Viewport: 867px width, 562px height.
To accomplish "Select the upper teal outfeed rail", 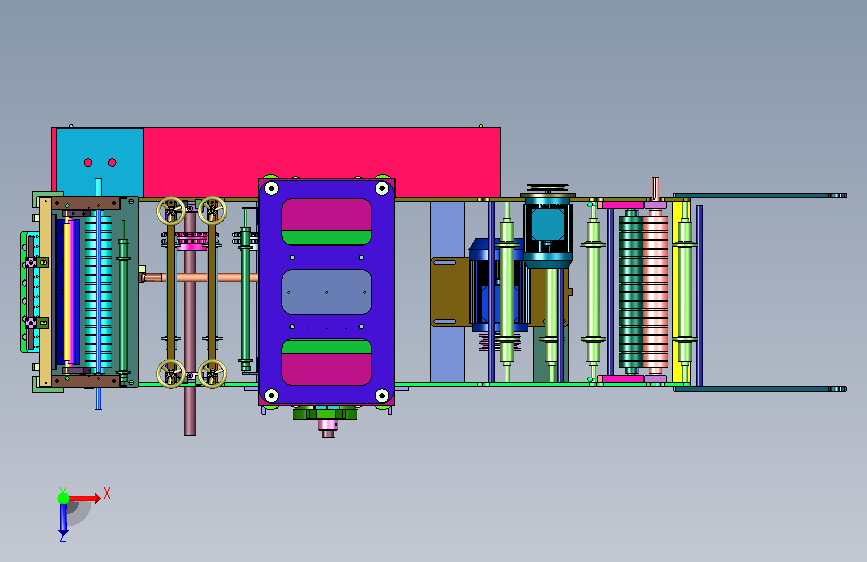I will click(x=760, y=195).
